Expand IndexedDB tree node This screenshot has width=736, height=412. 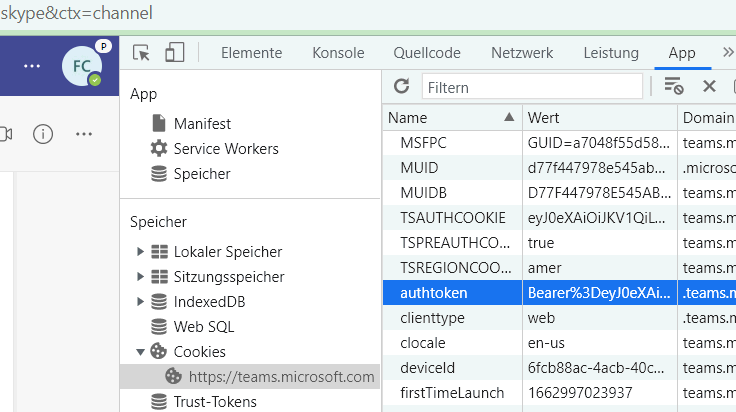pos(140,301)
